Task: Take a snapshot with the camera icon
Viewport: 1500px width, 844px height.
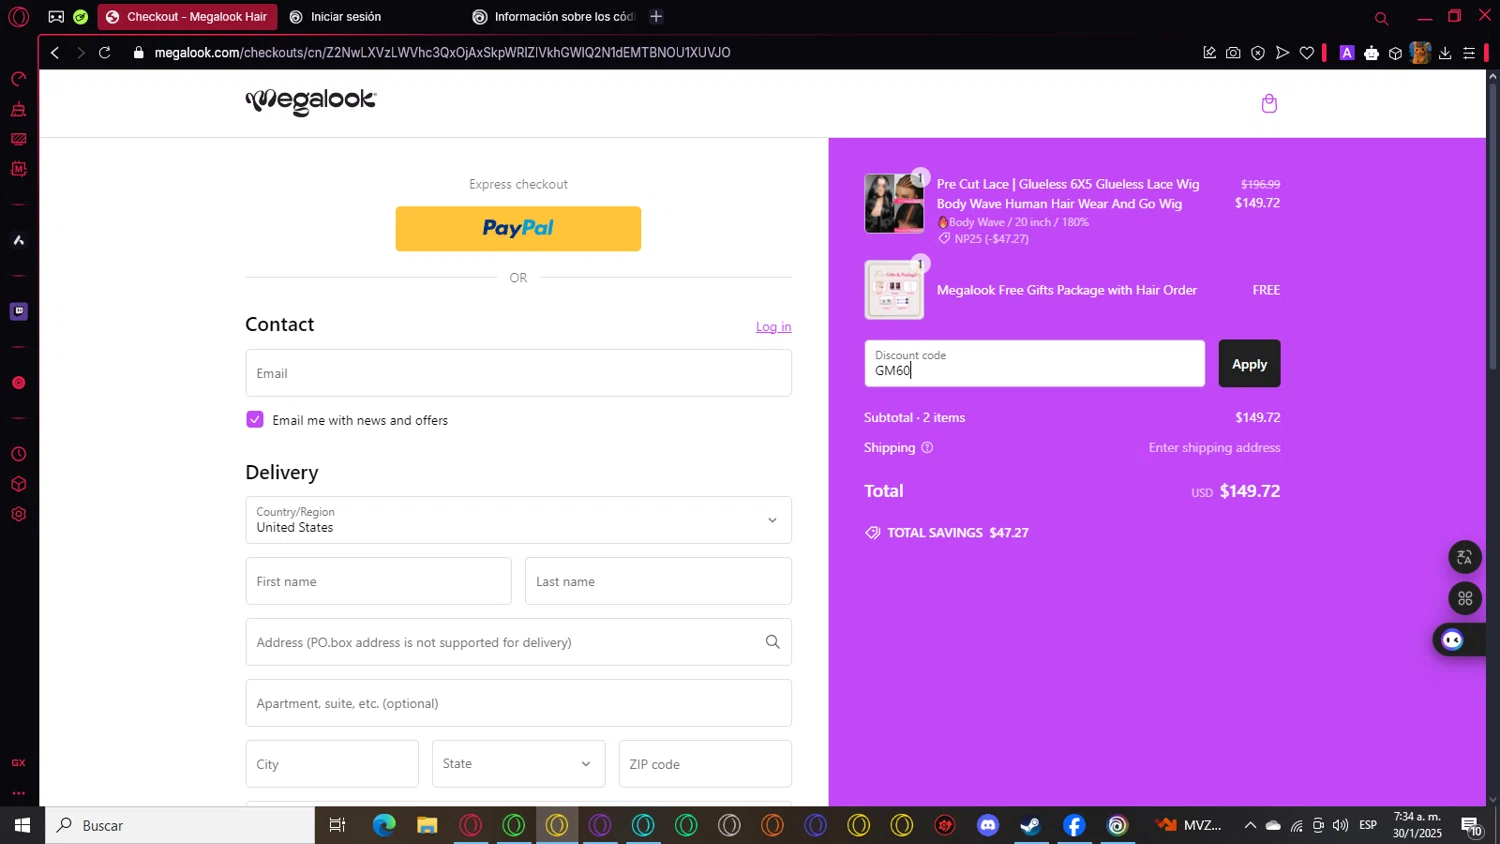Action: tap(1233, 53)
